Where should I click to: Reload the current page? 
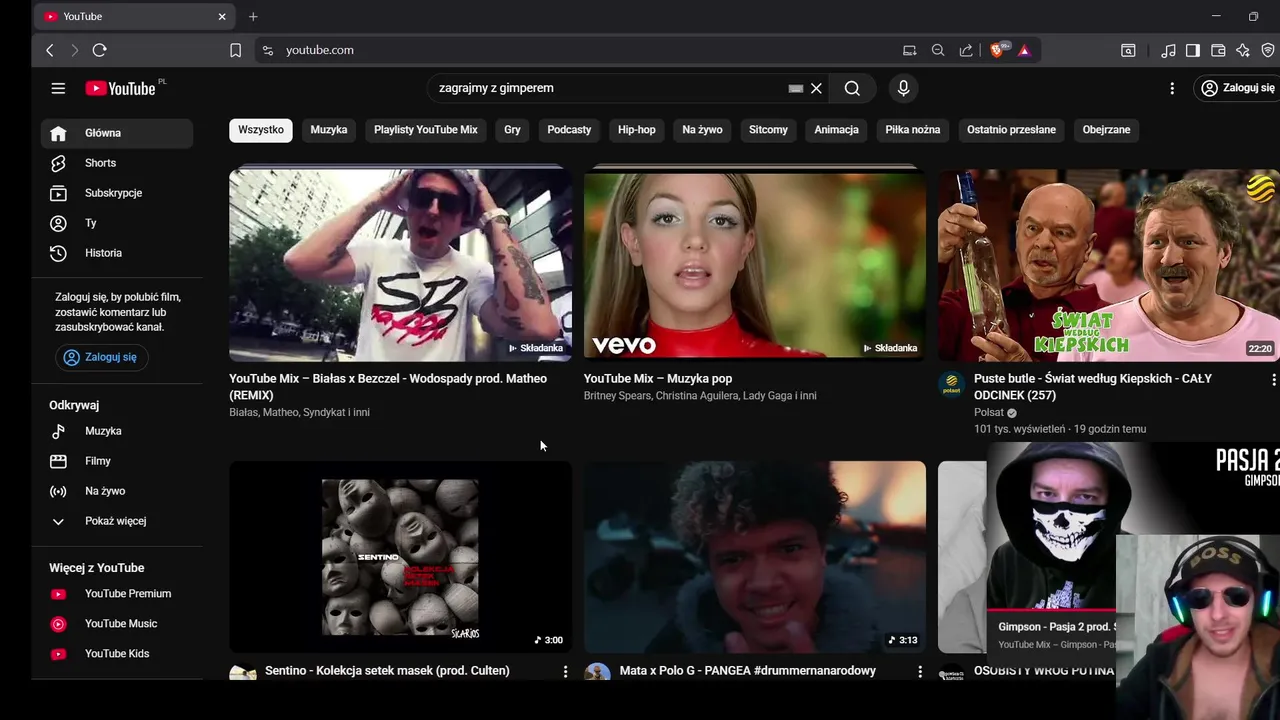[99, 50]
